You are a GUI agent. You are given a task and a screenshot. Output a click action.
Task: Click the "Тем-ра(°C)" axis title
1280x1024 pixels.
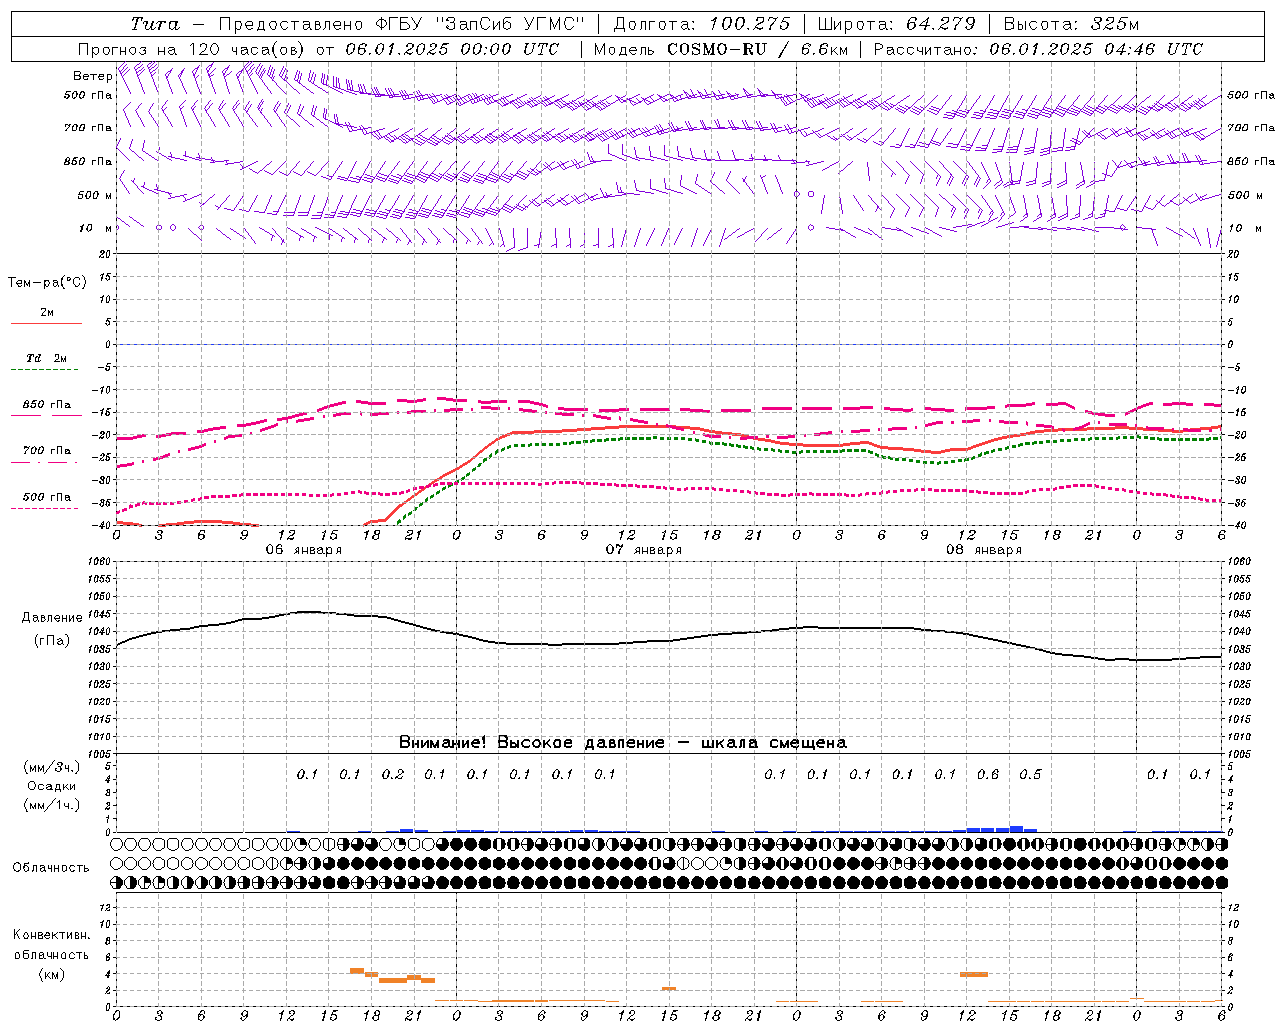click(47, 283)
